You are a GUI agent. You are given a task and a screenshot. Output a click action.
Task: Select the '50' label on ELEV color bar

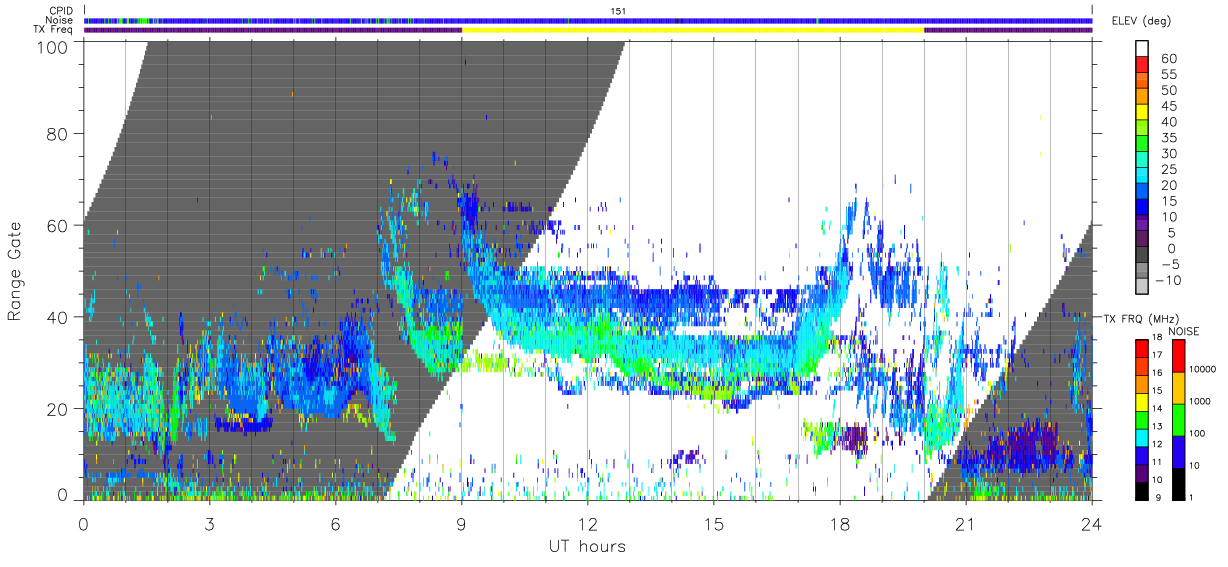[1168, 91]
